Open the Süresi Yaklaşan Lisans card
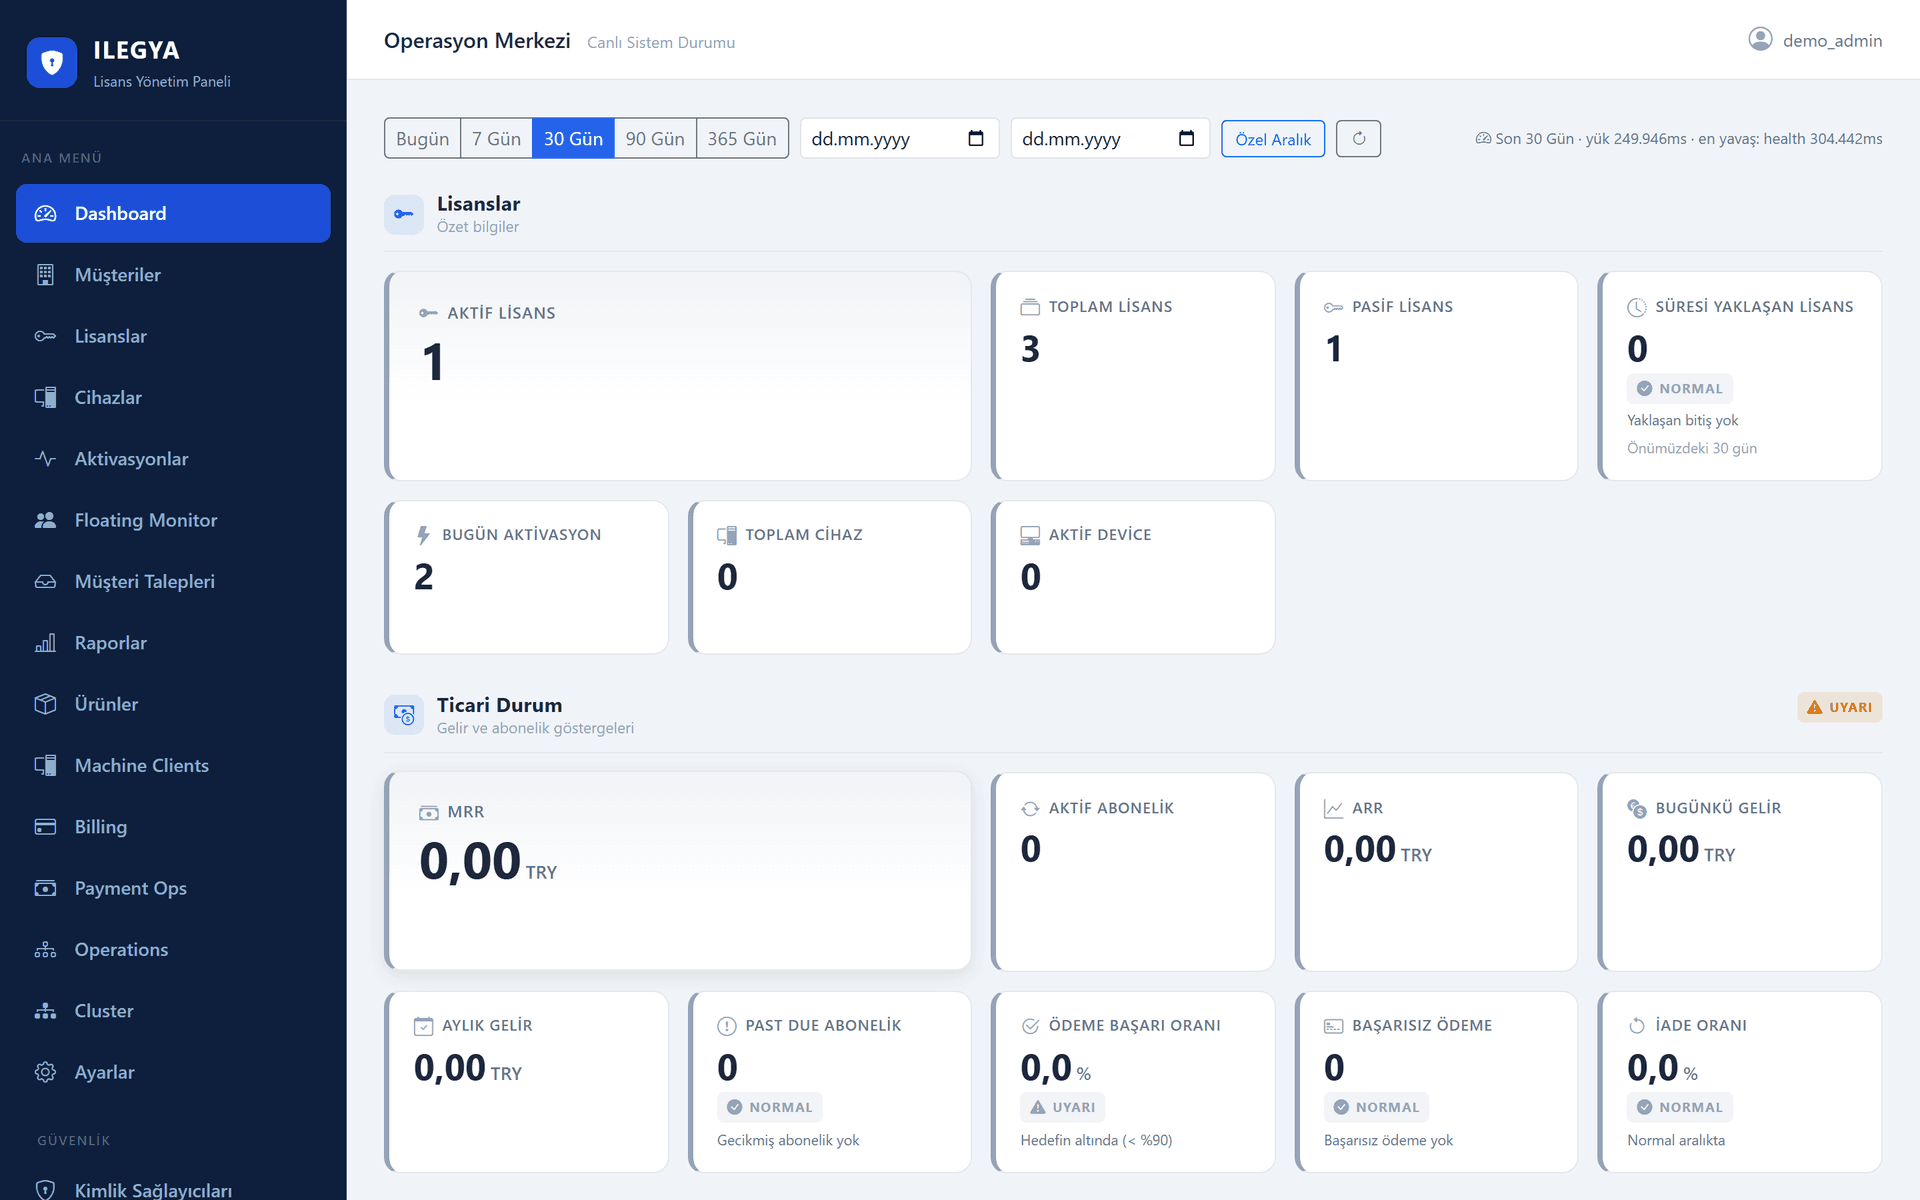 point(1740,376)
